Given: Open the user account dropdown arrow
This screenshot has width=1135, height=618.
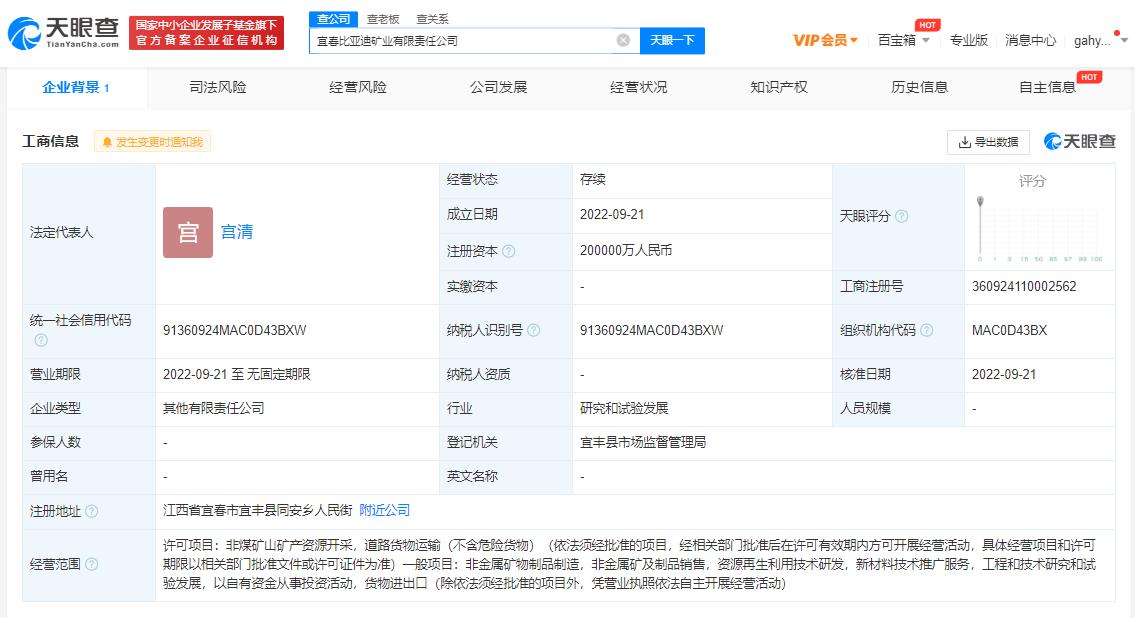Looking at the screenshot, I should click(x=1124, y=40).
